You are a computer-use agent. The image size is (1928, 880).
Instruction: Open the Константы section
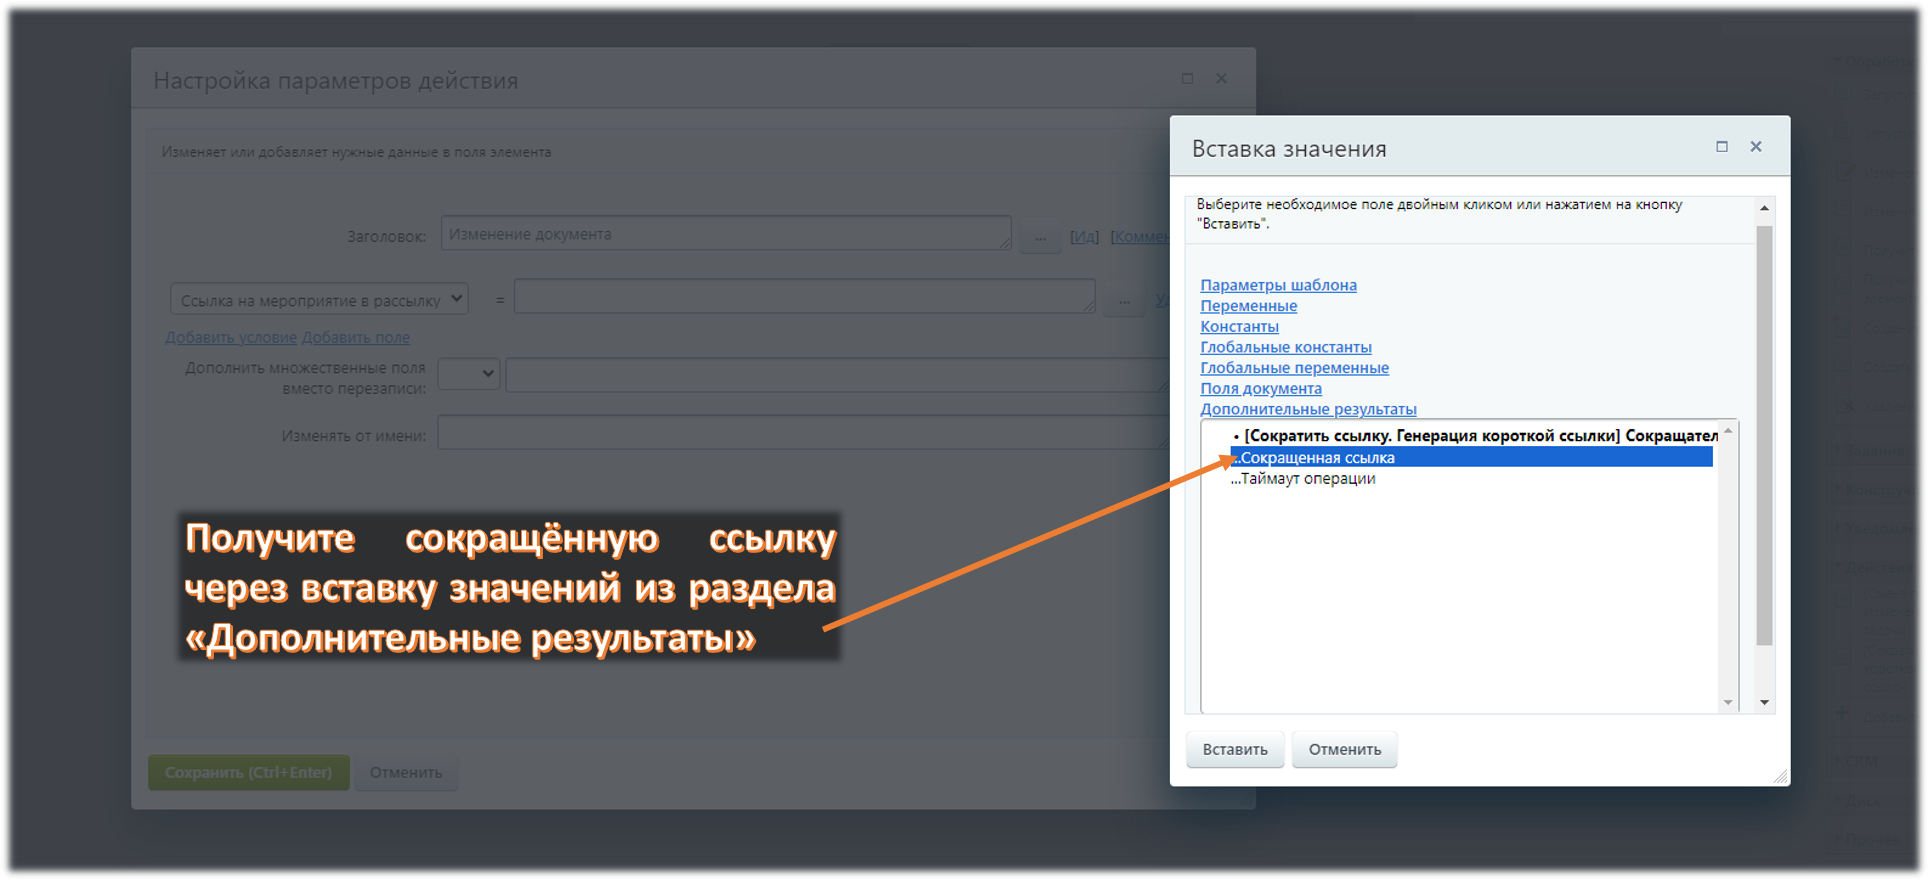pyautogui.click(x=1239, y=326)
